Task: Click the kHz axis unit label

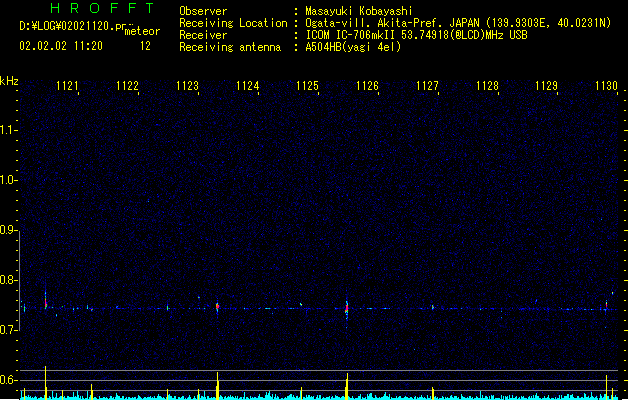Action: click(9, 81)
